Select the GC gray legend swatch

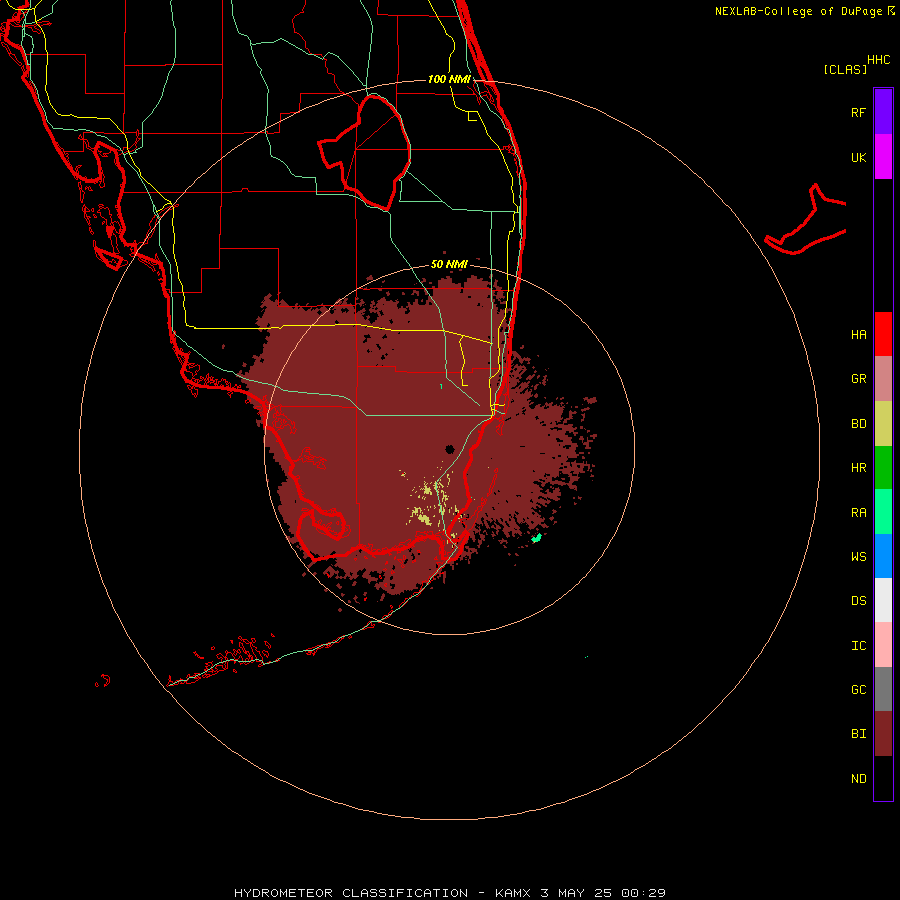883,689
